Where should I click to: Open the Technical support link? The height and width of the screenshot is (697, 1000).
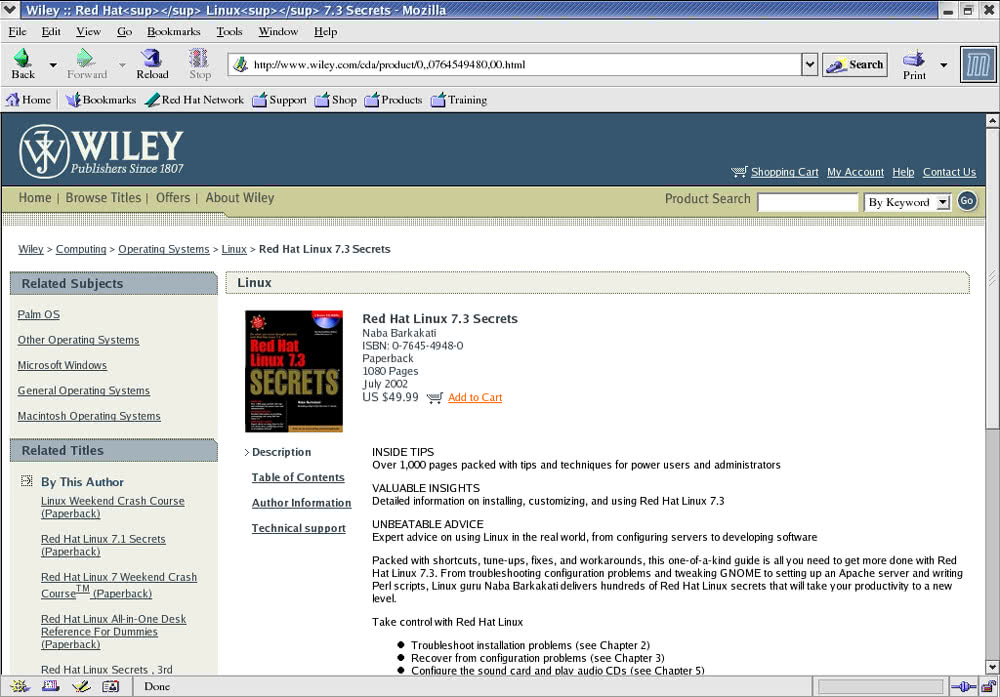[298, 528]
